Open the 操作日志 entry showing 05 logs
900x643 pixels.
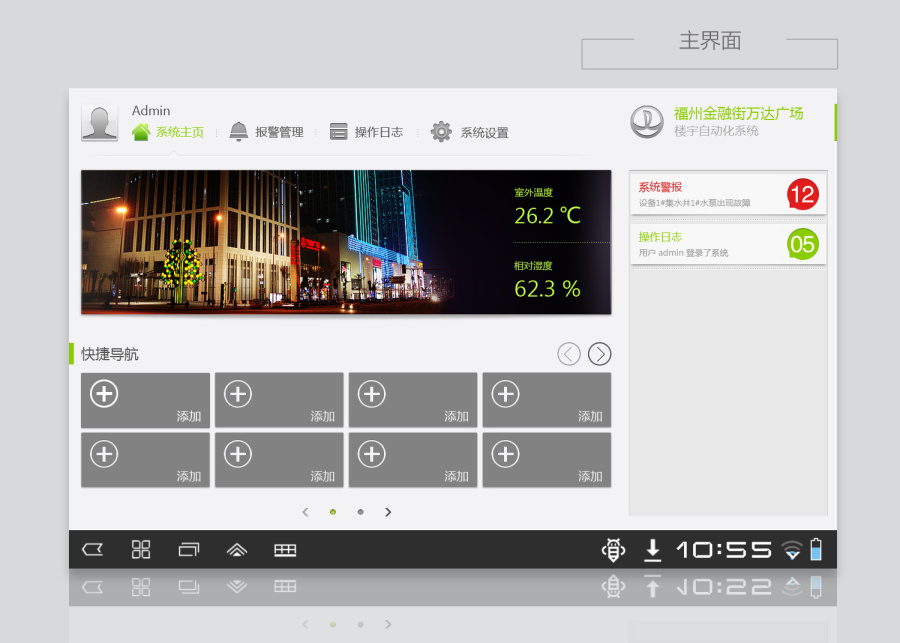[728, 244]
